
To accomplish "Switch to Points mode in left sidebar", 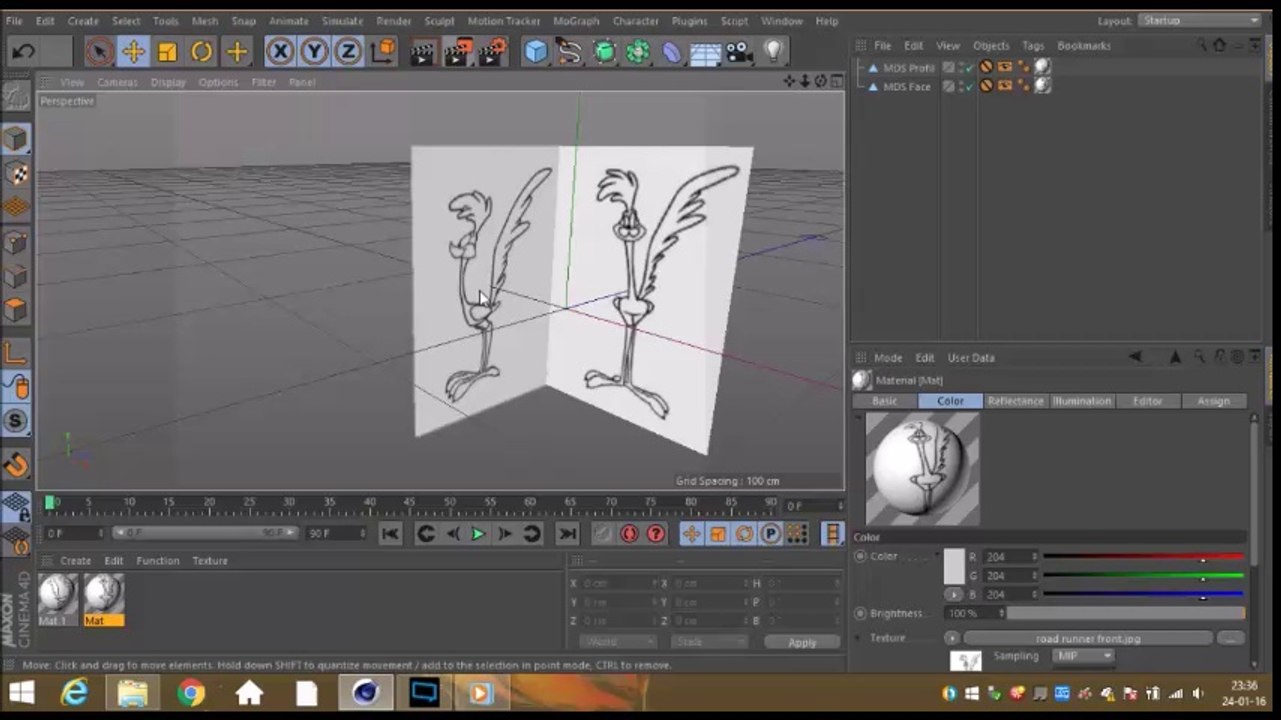I will [15, 241].
